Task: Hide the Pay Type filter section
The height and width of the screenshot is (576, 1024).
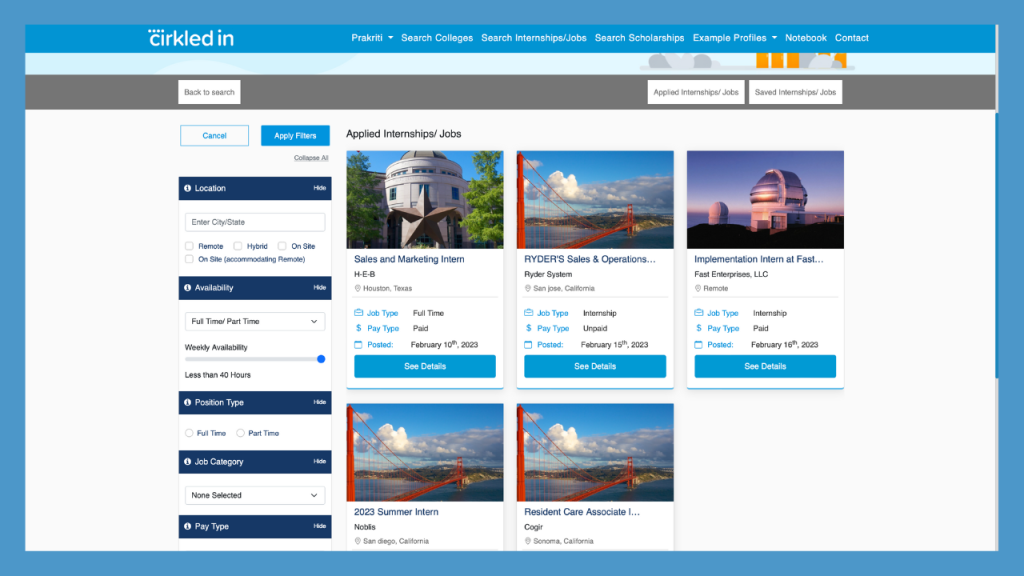Action: (x=319, y=526)
